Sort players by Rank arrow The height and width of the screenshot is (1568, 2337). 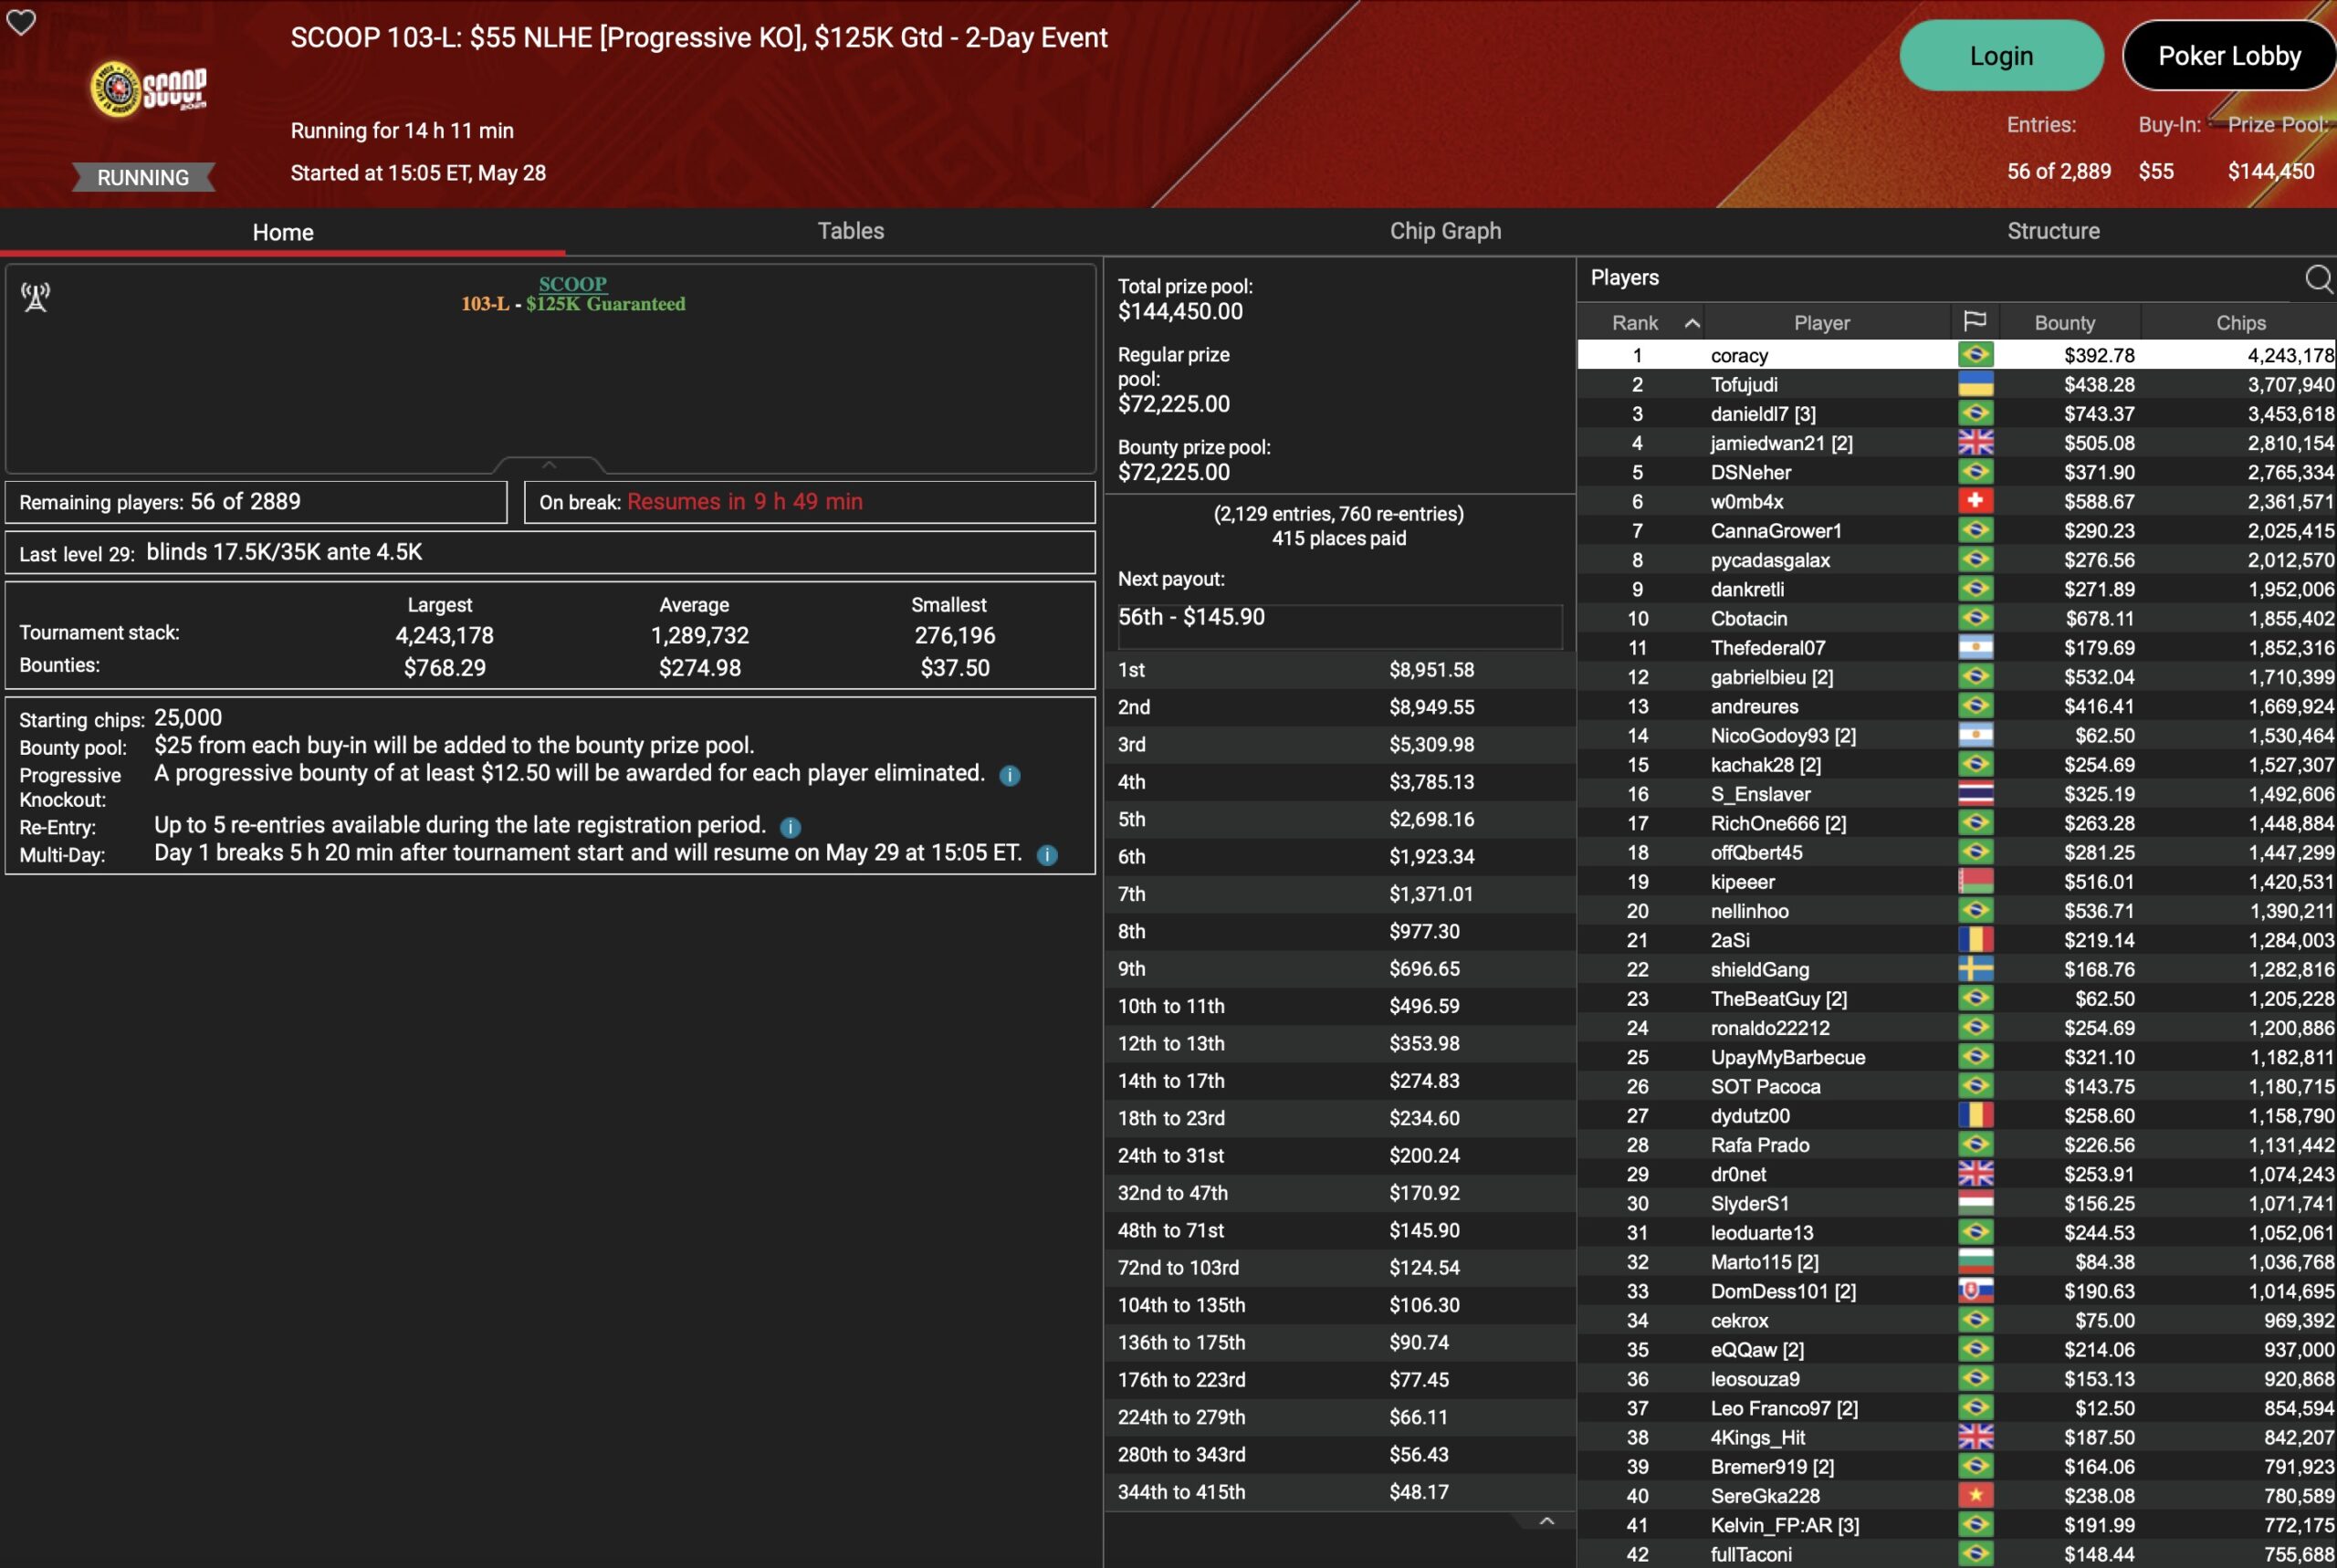[x=1692, y=323]
